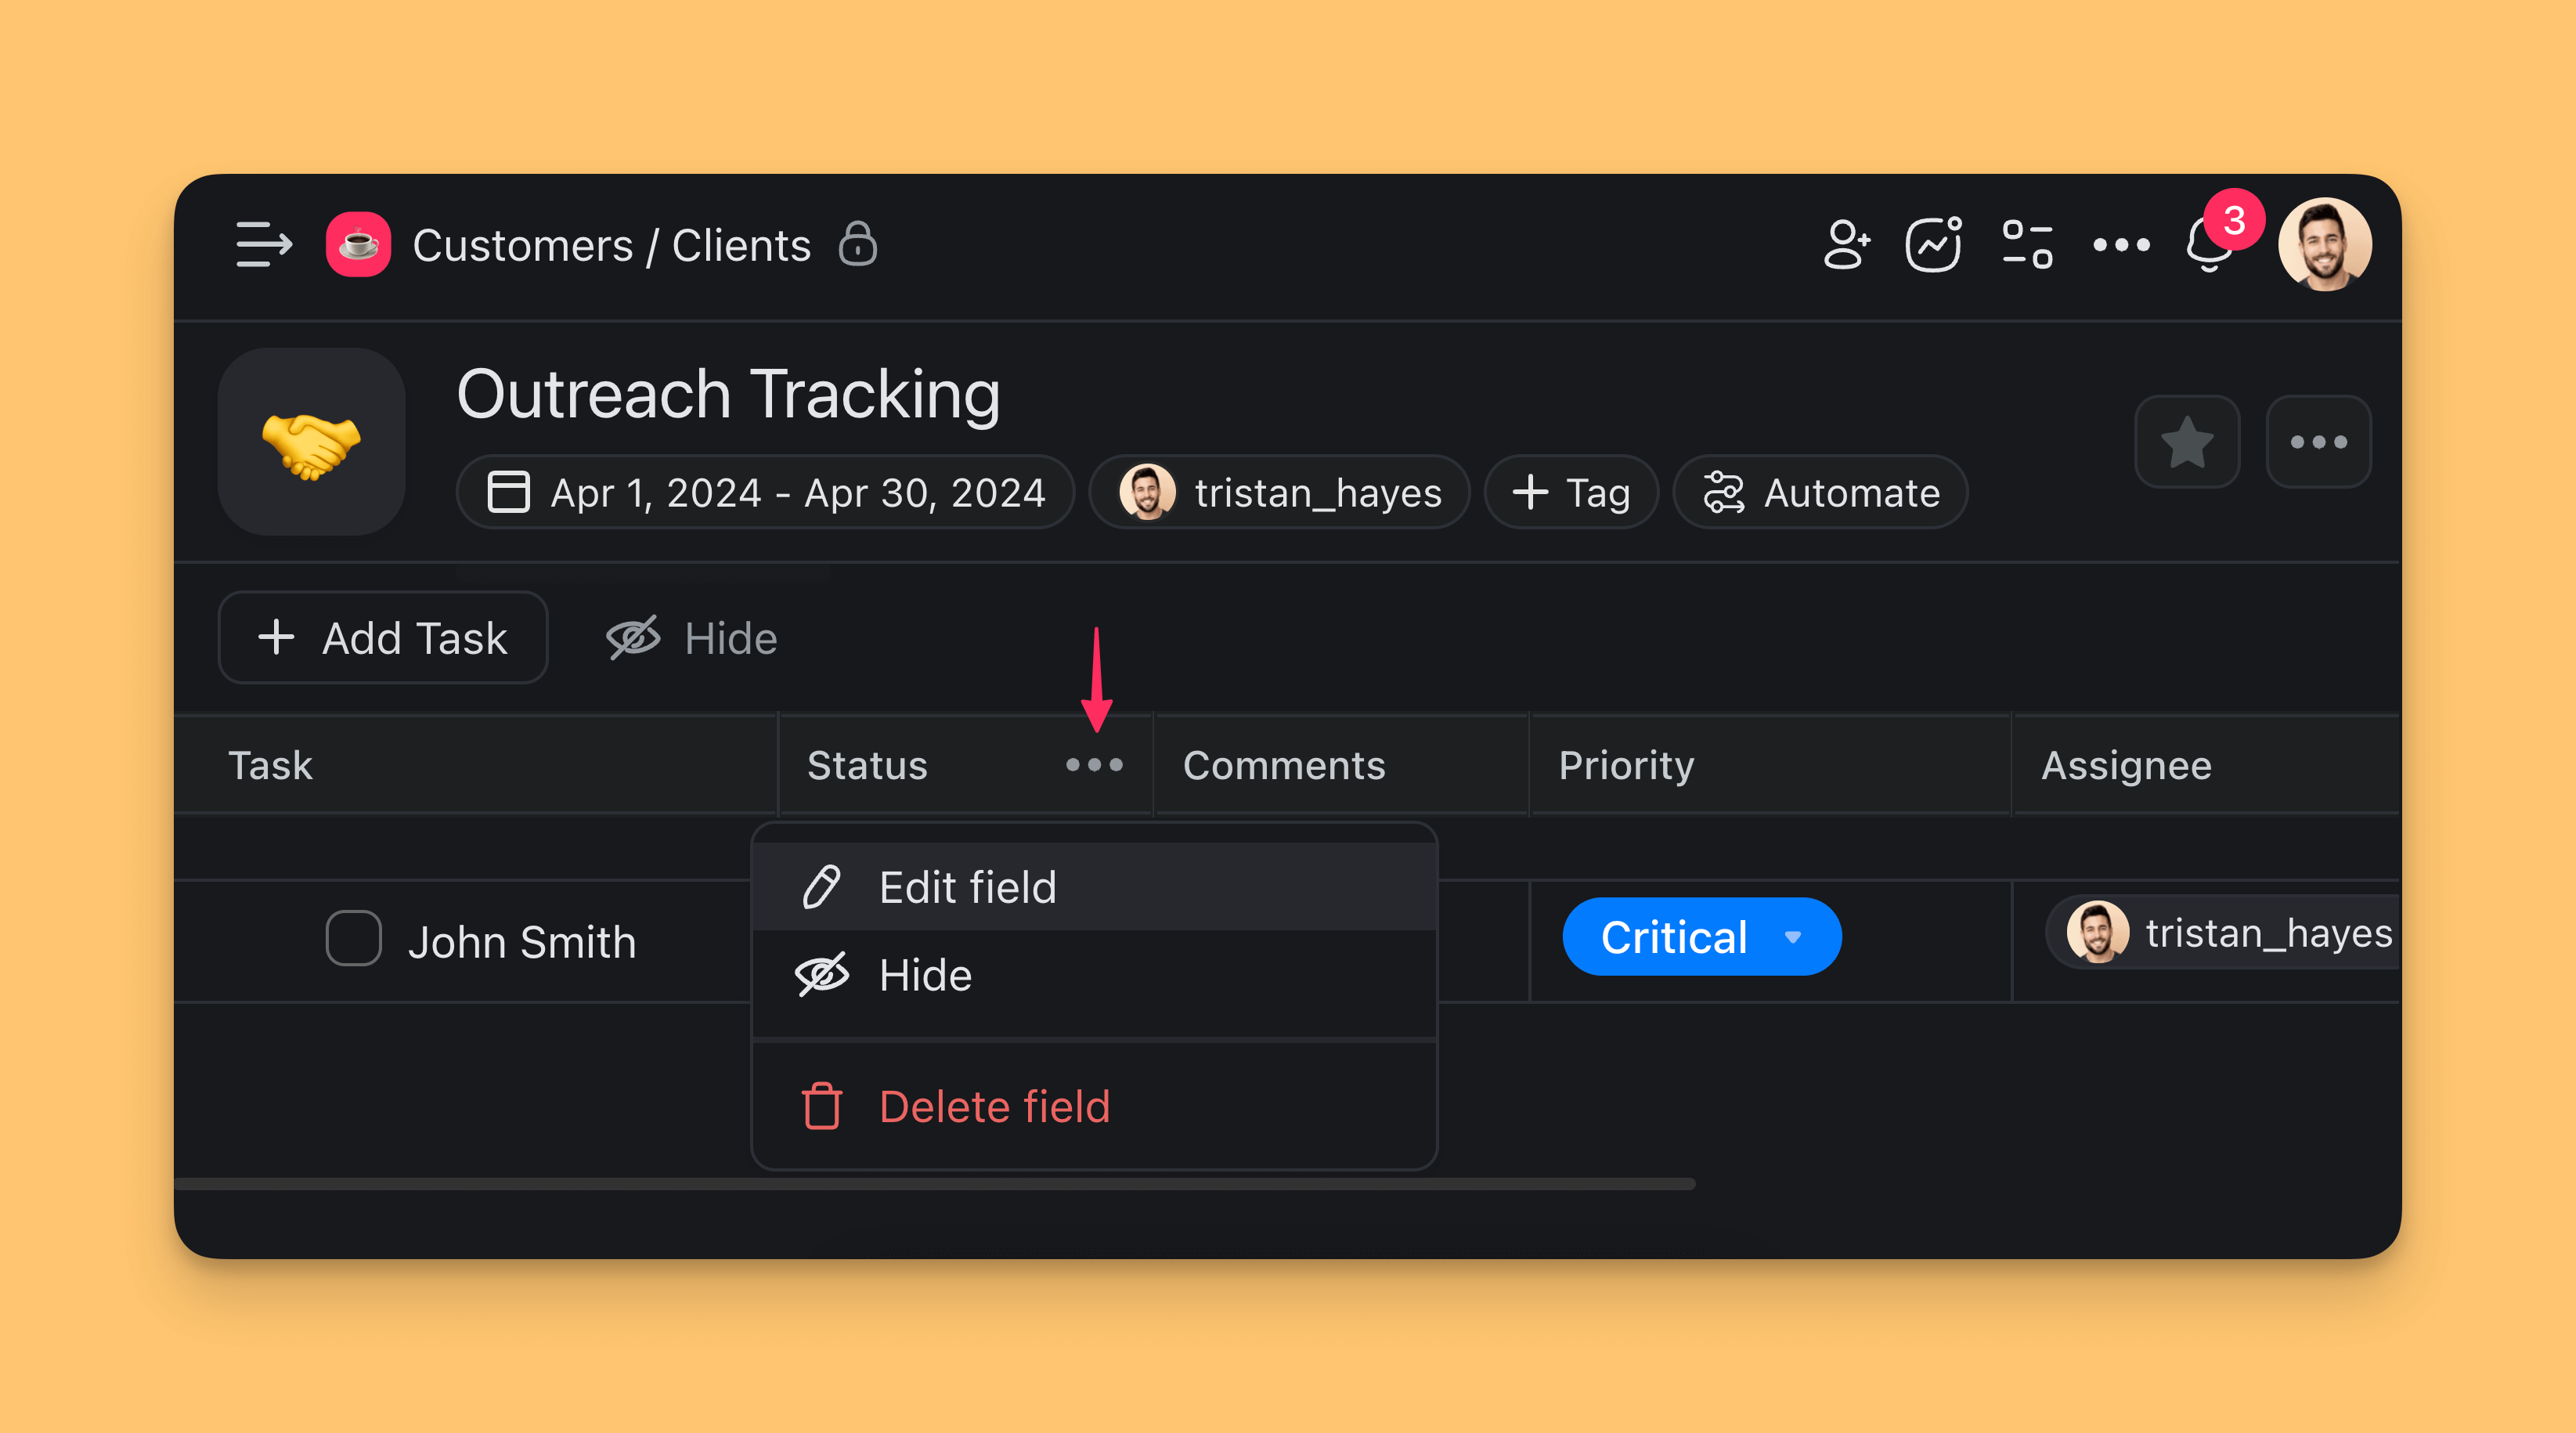The width and height of the screenshot is (2576, 1433).
Task: Toggle Hide fields in the toolbar
Action: (692, 638)
